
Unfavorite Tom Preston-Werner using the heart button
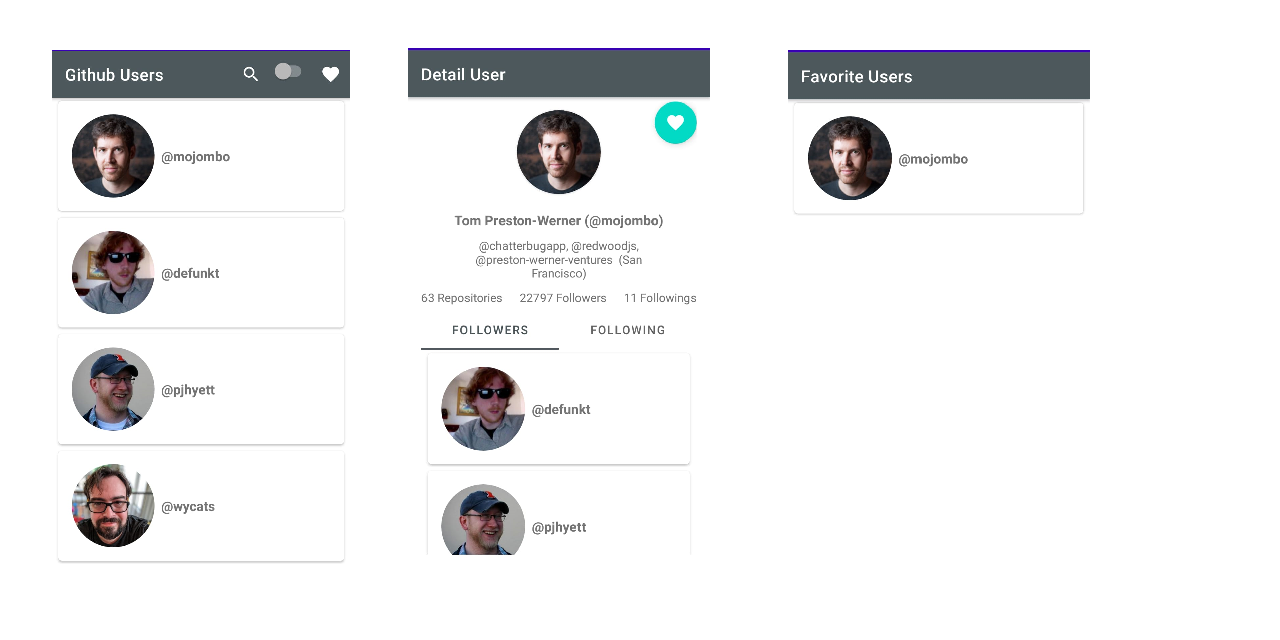coord(676,122)
